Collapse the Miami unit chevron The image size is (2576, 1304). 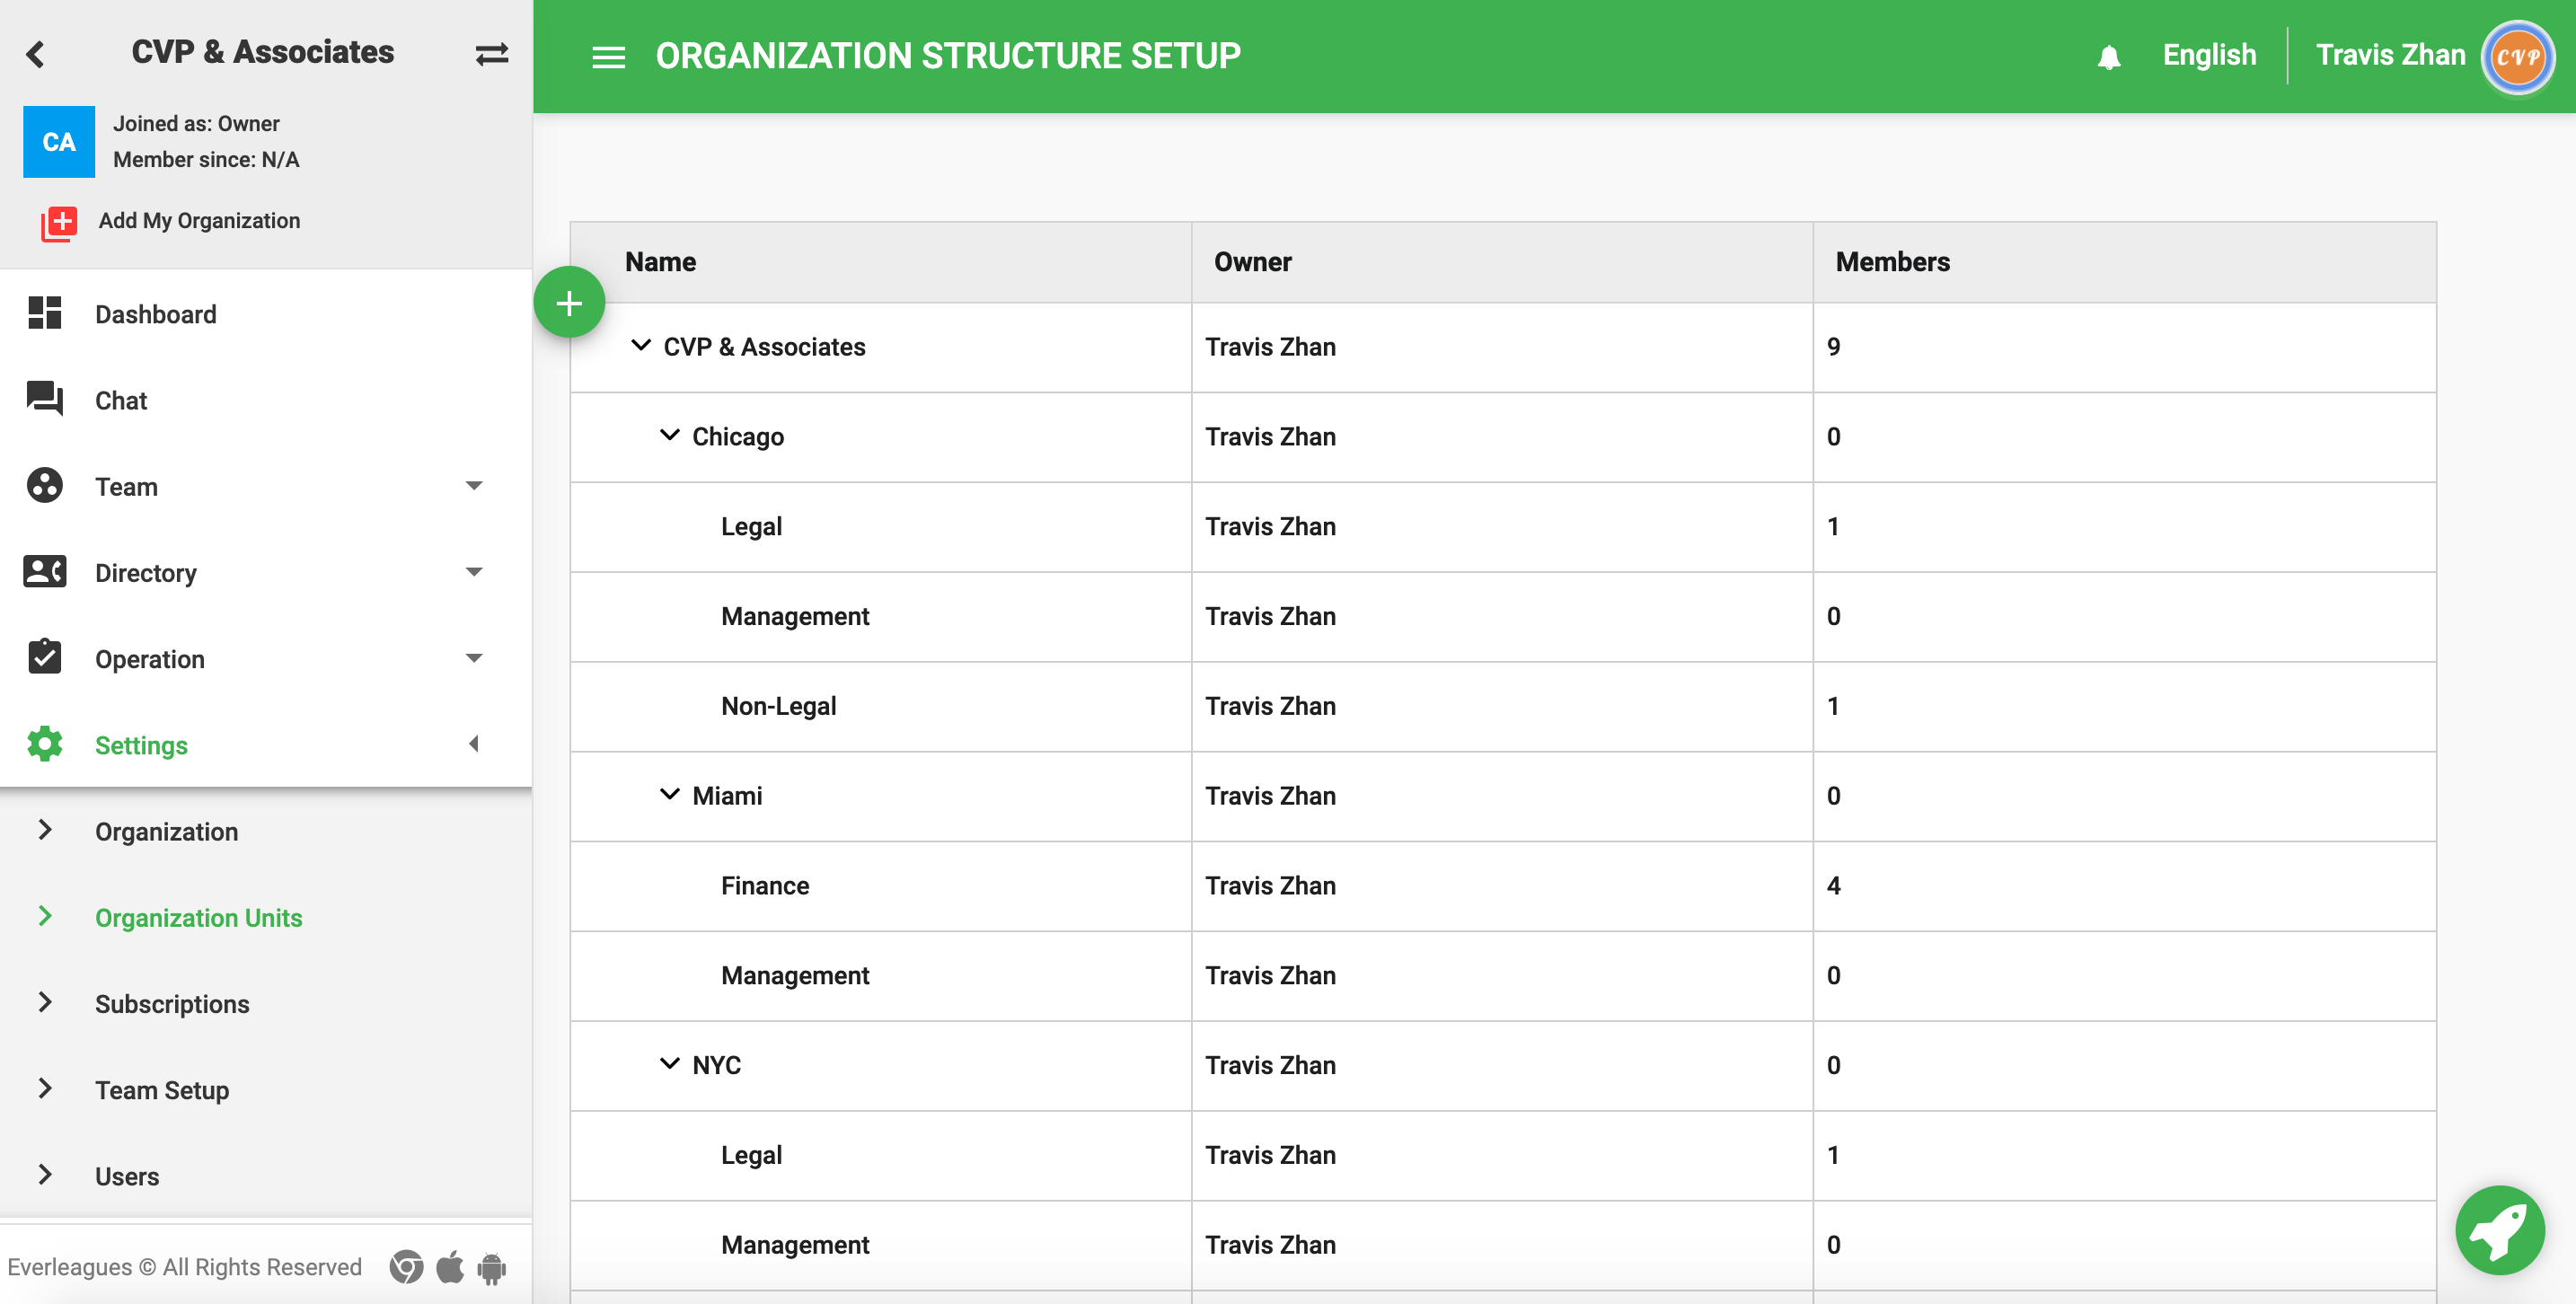click(x=669, y=794)
